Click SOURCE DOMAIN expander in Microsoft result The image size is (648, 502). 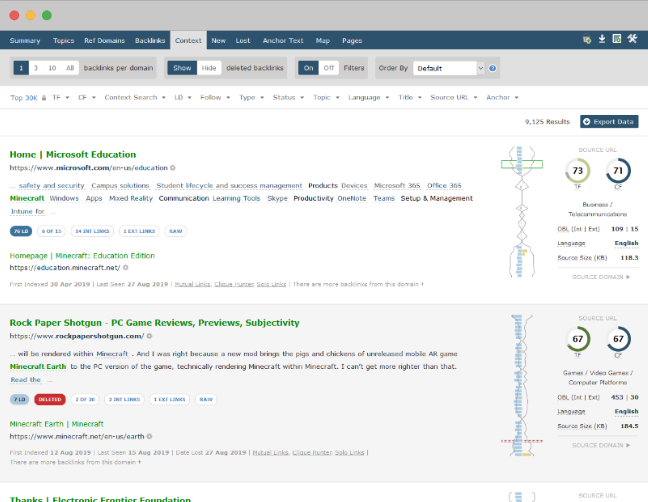click(x=601, y=277)
